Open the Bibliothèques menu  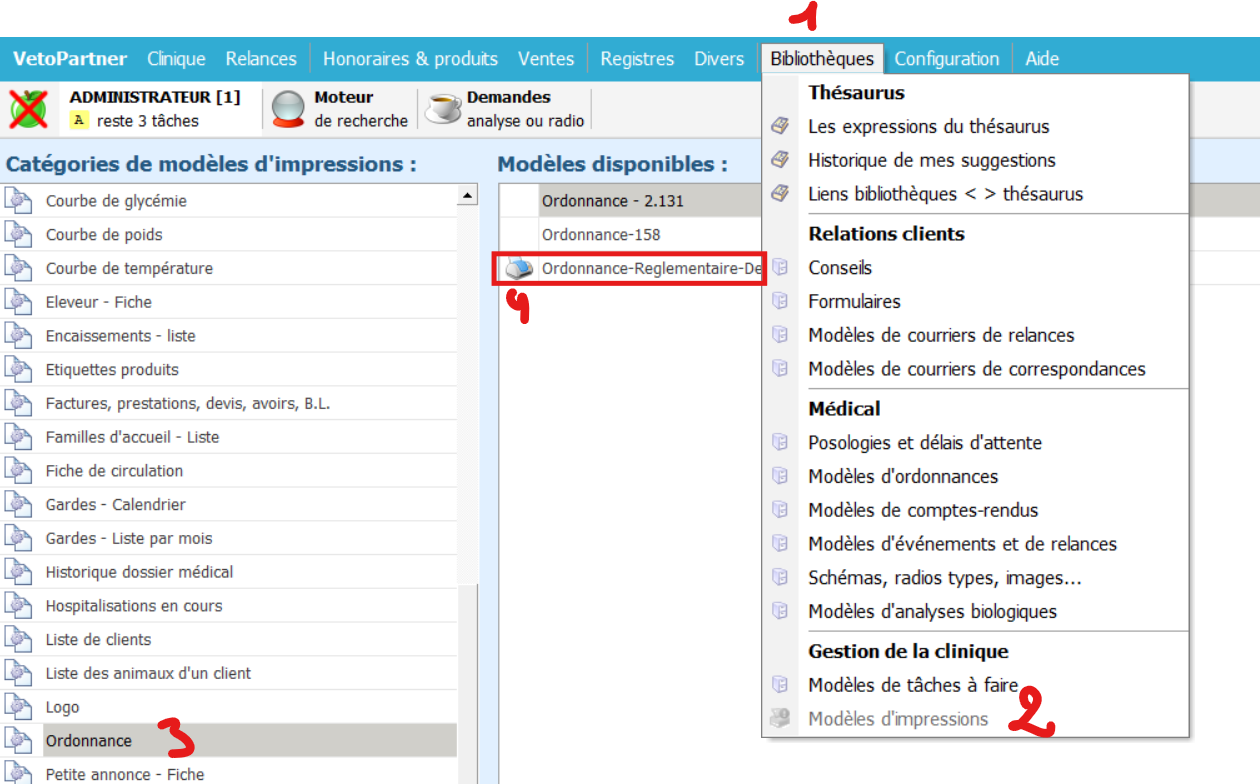pos(821,59)
